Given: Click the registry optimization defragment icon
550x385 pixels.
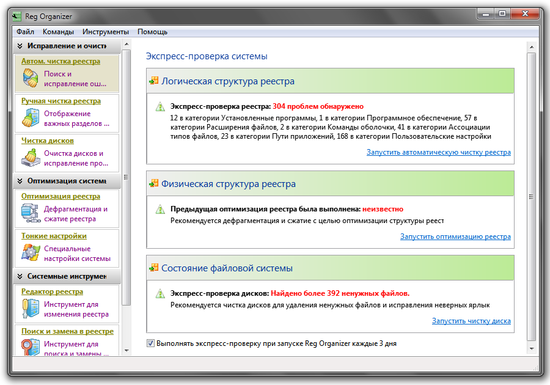Looking at the screenshot, I should coord(31,213).
